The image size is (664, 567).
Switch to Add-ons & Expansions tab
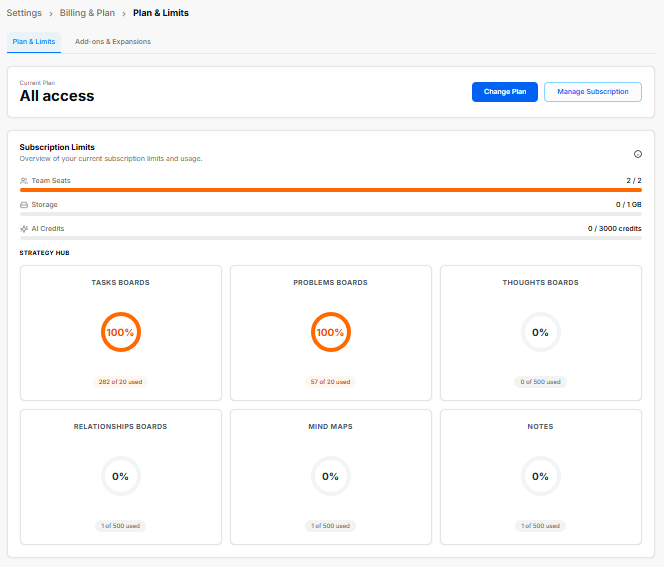pos(113,41)
